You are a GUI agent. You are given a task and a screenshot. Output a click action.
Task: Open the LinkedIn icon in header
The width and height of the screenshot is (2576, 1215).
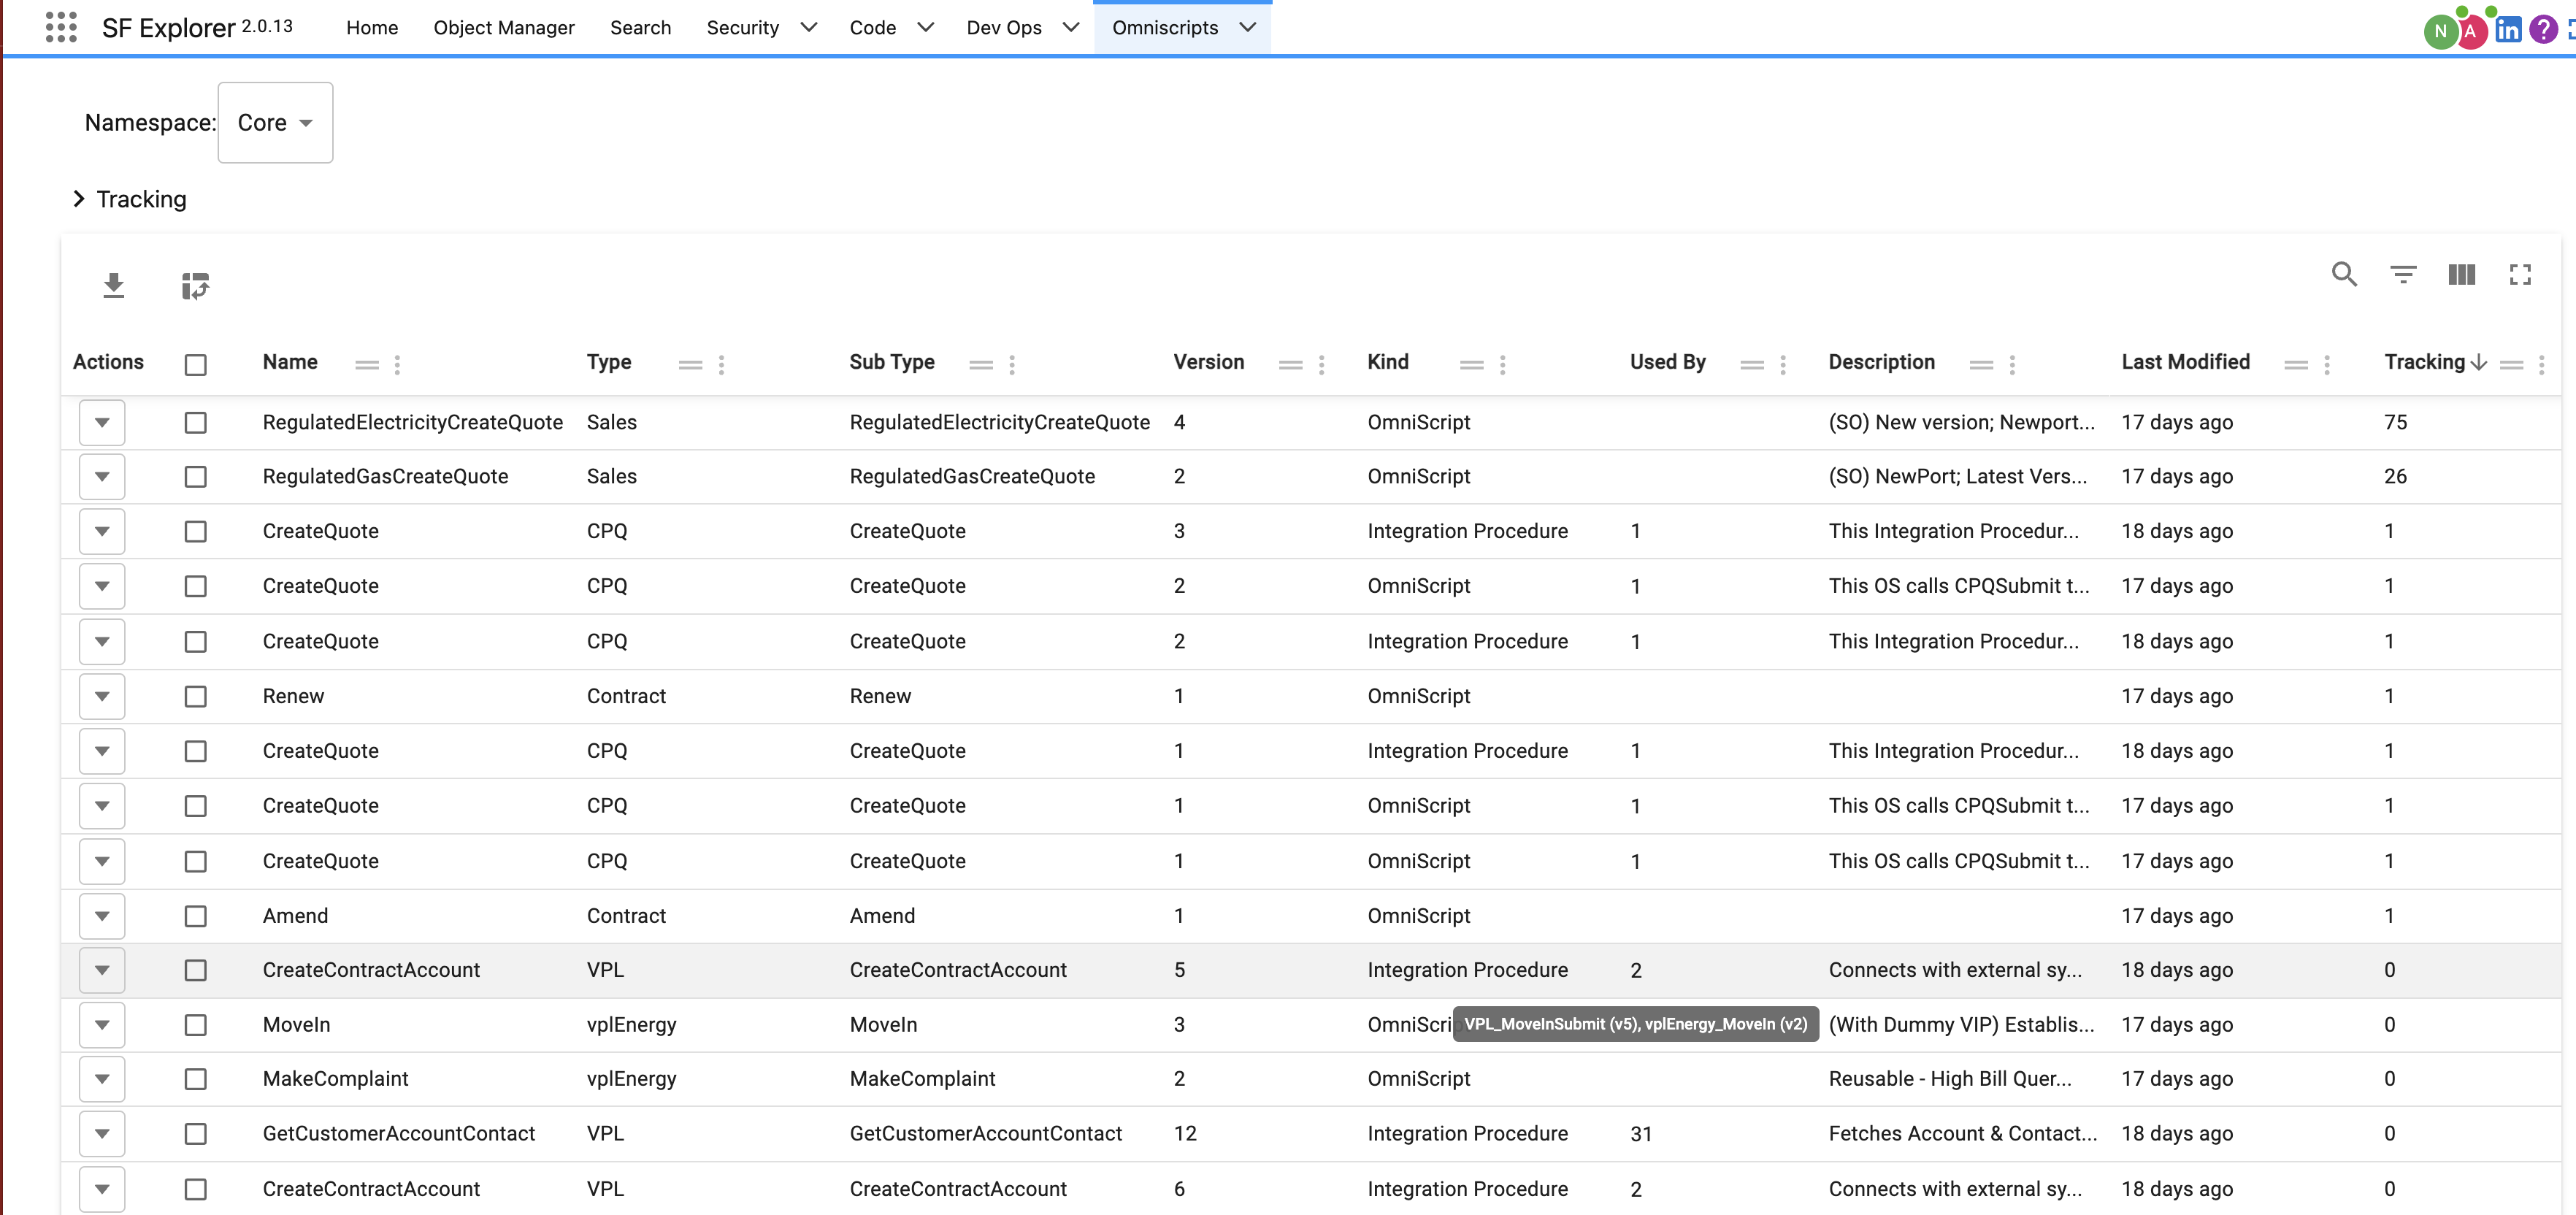point(2508,29)
